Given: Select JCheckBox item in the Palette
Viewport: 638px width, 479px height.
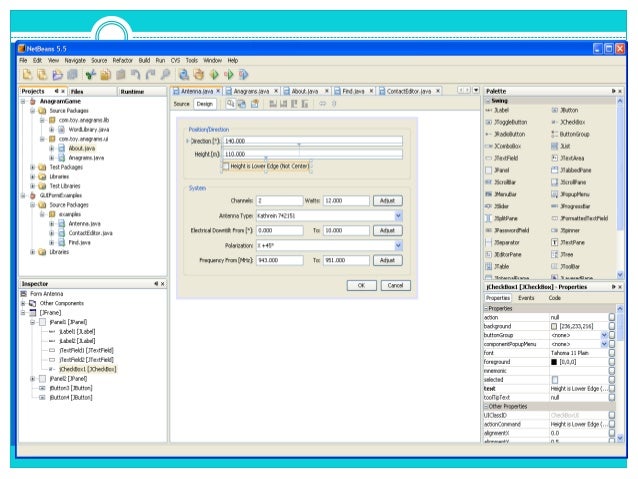Looking at the screenshot, I should click(571, 121).
